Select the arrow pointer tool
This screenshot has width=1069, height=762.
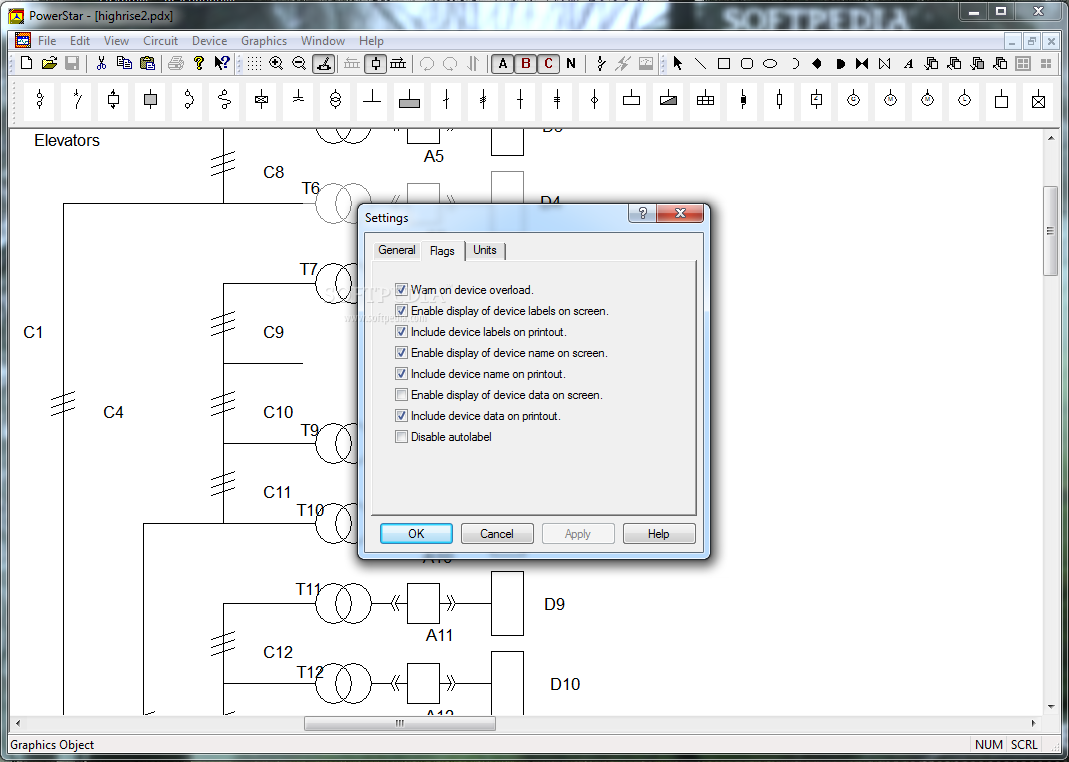pos(678,63)
